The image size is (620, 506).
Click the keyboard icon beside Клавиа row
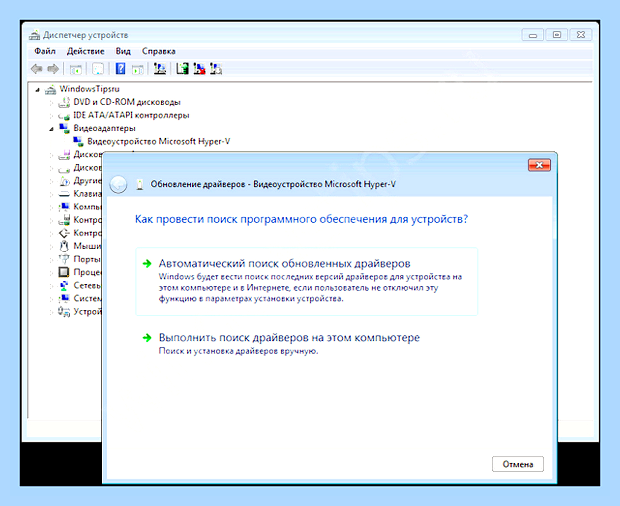point(64,194)
